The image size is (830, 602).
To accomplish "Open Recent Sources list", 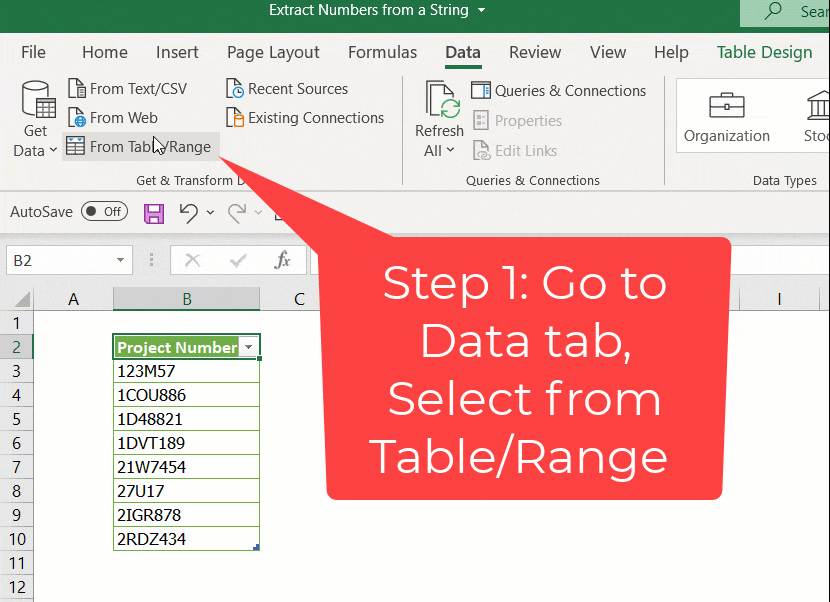I will click(x=287, y=89).
